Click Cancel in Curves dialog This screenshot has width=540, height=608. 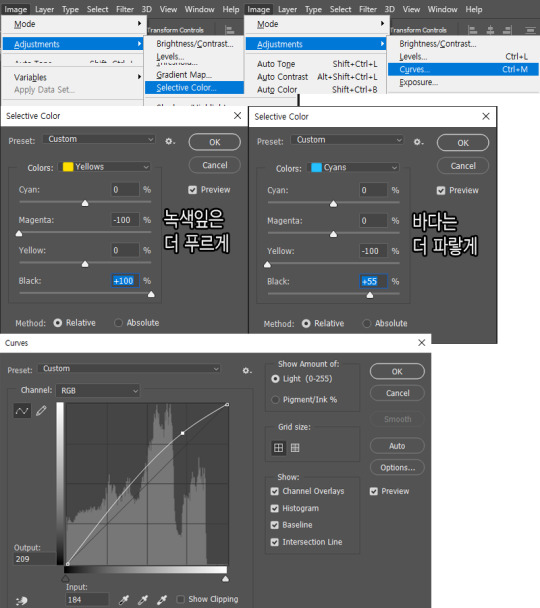397,393
